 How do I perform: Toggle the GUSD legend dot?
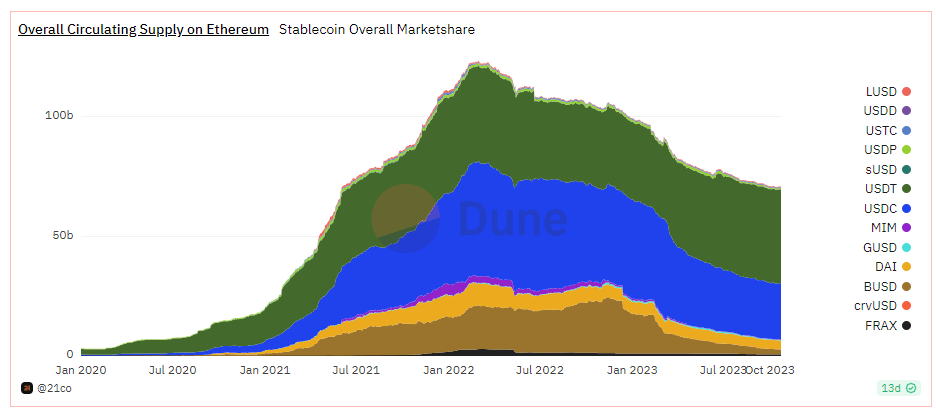(x=906, y=247)
